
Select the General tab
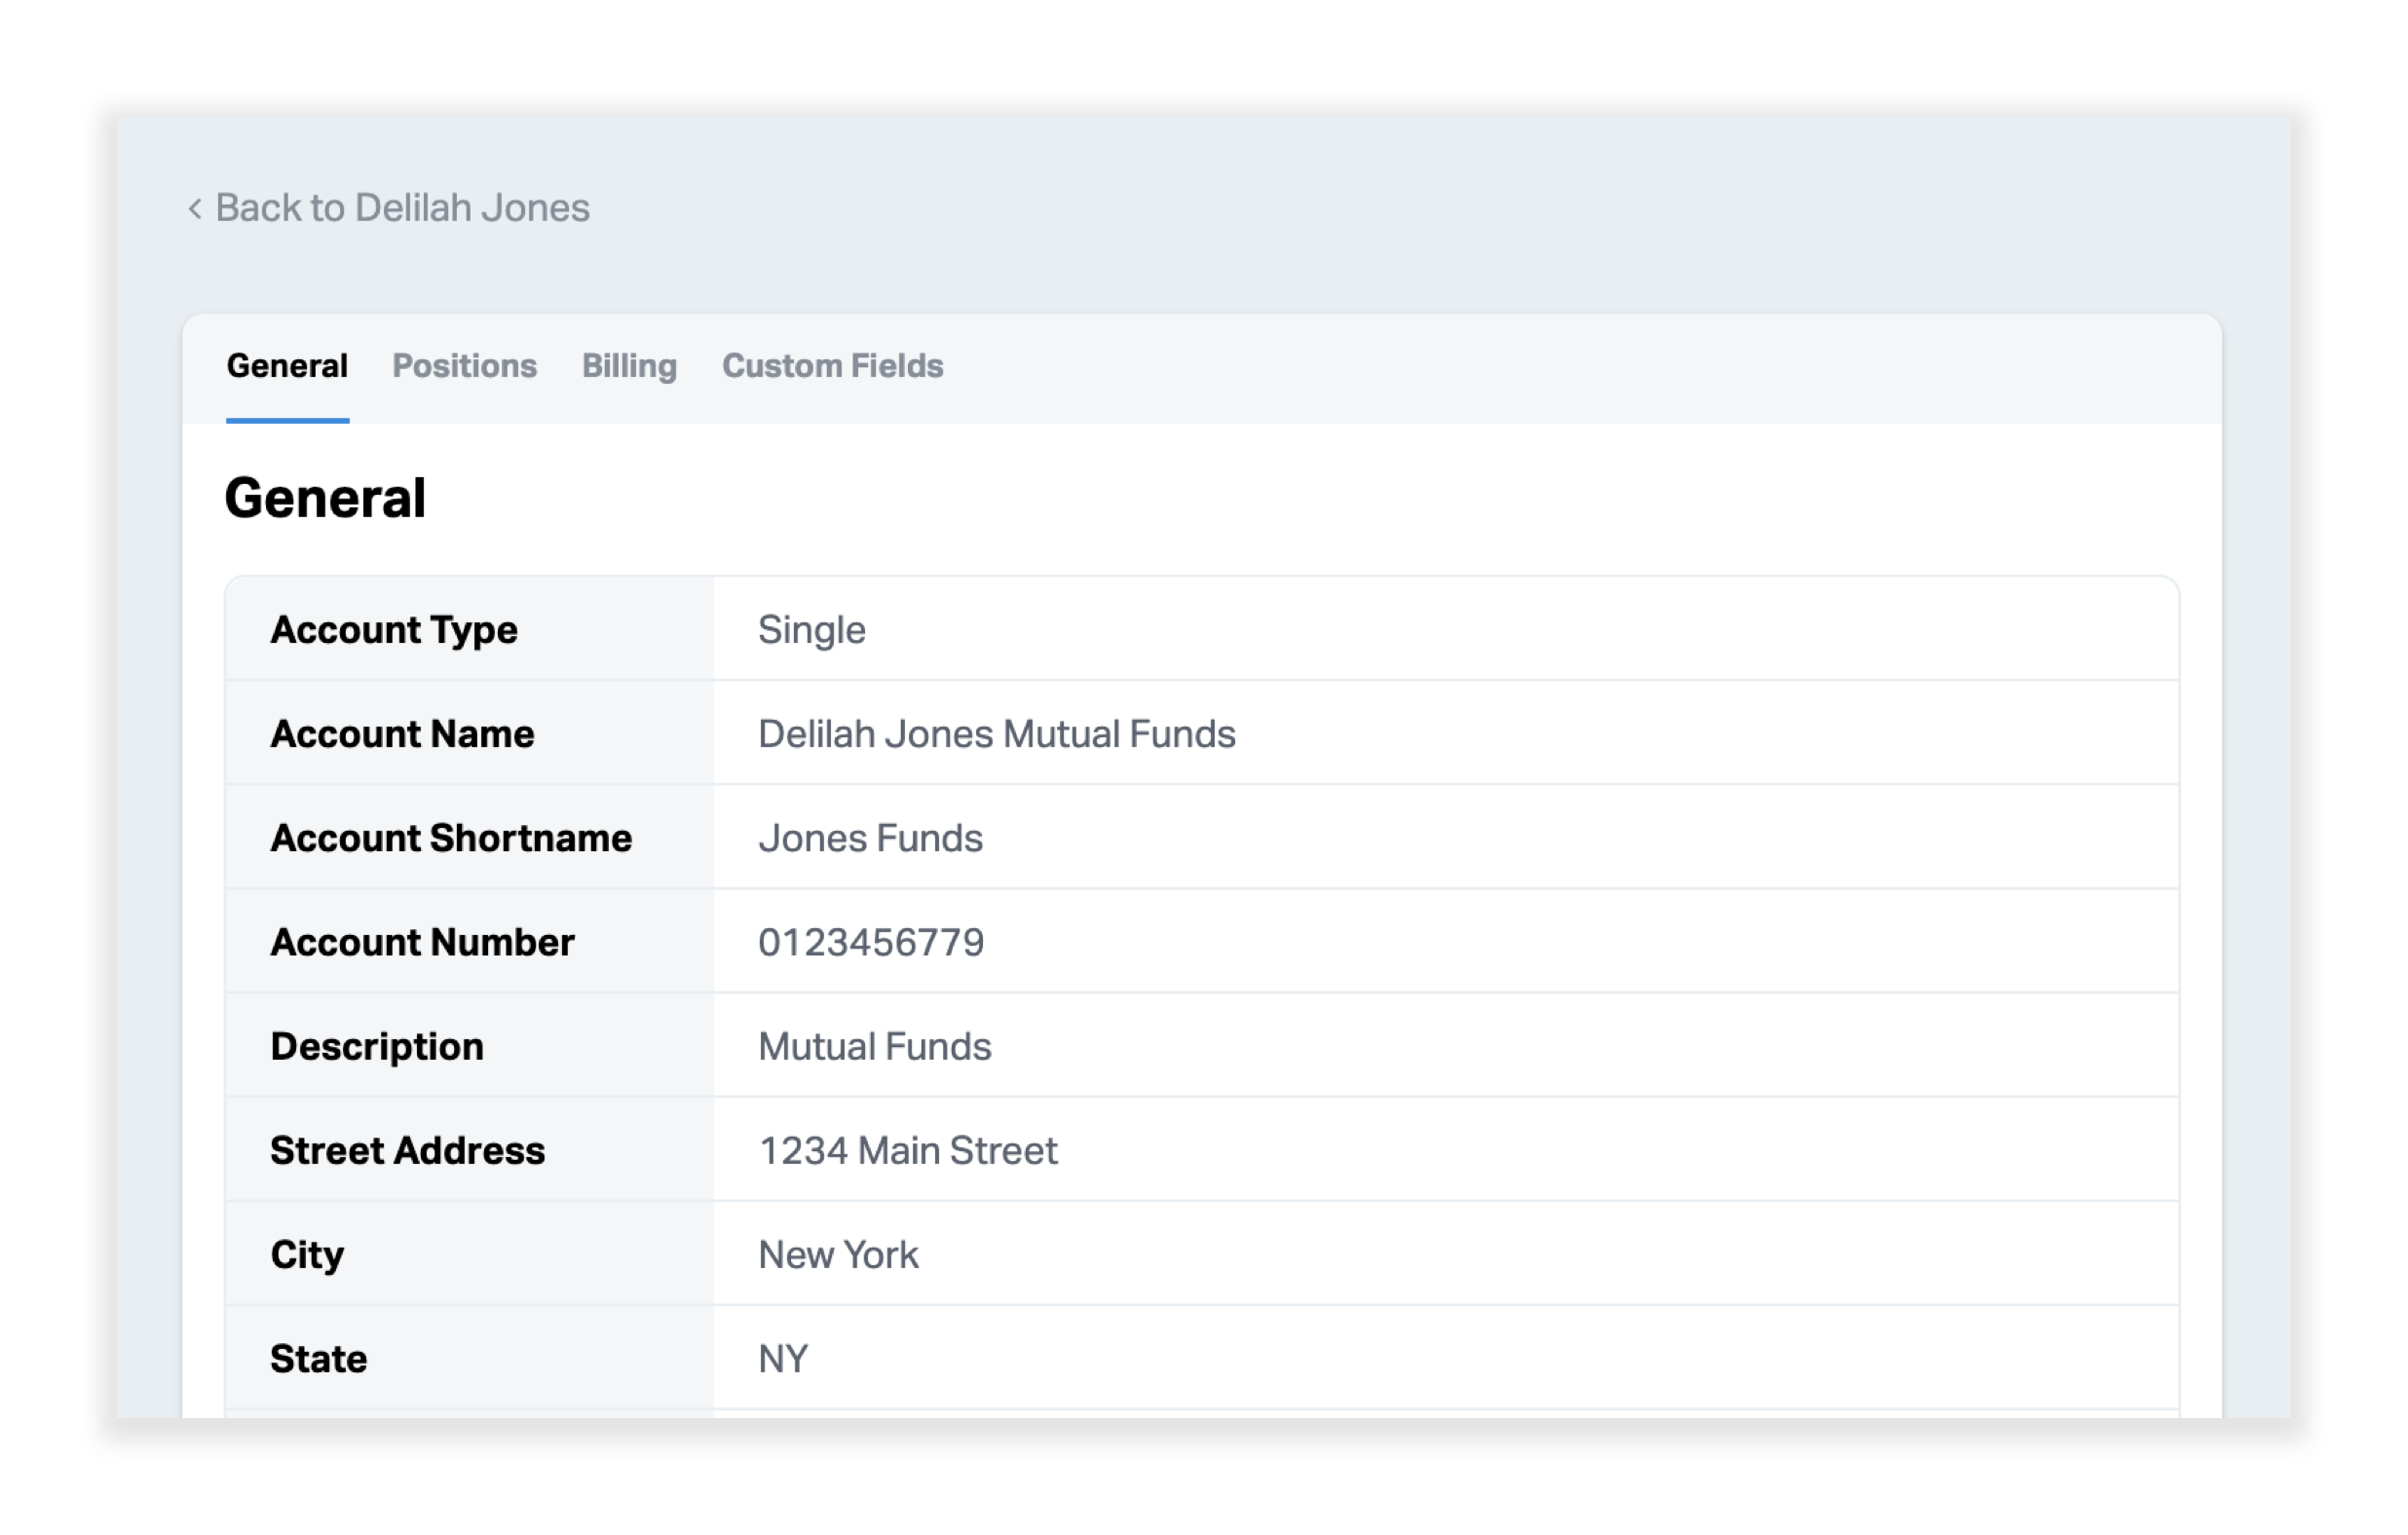pos(287,366)
